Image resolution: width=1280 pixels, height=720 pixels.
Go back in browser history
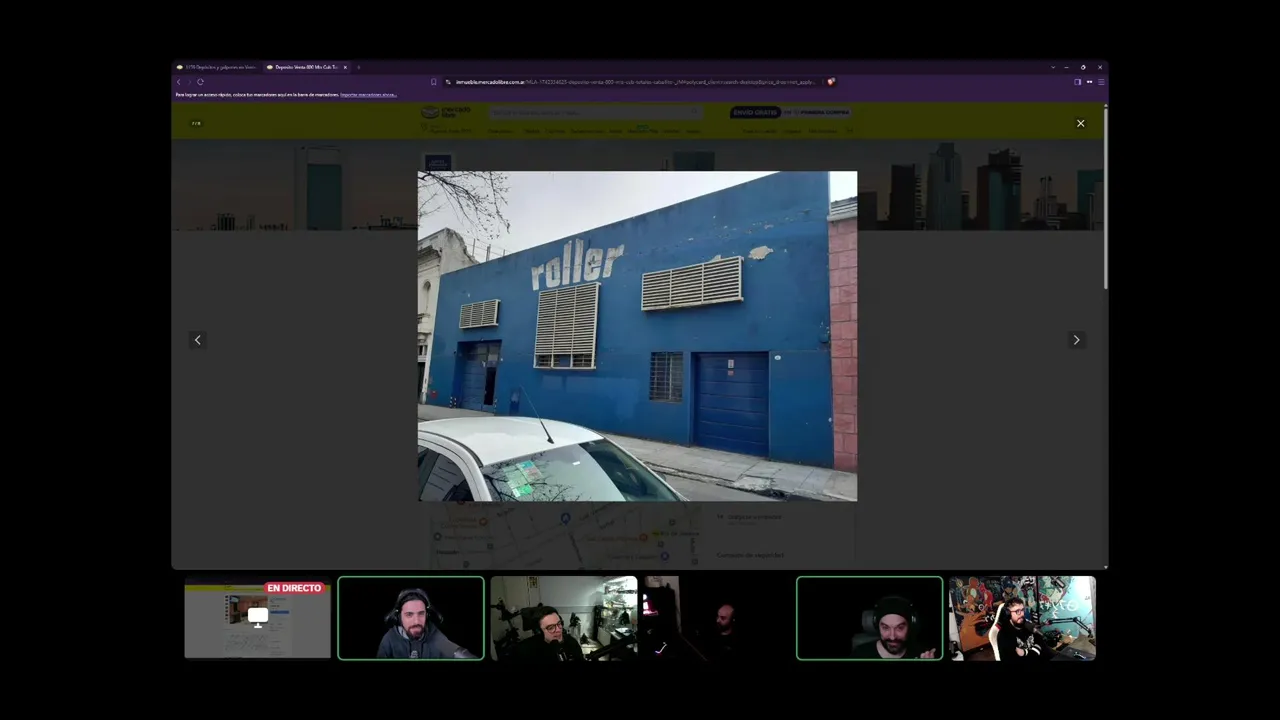(179, 82)
